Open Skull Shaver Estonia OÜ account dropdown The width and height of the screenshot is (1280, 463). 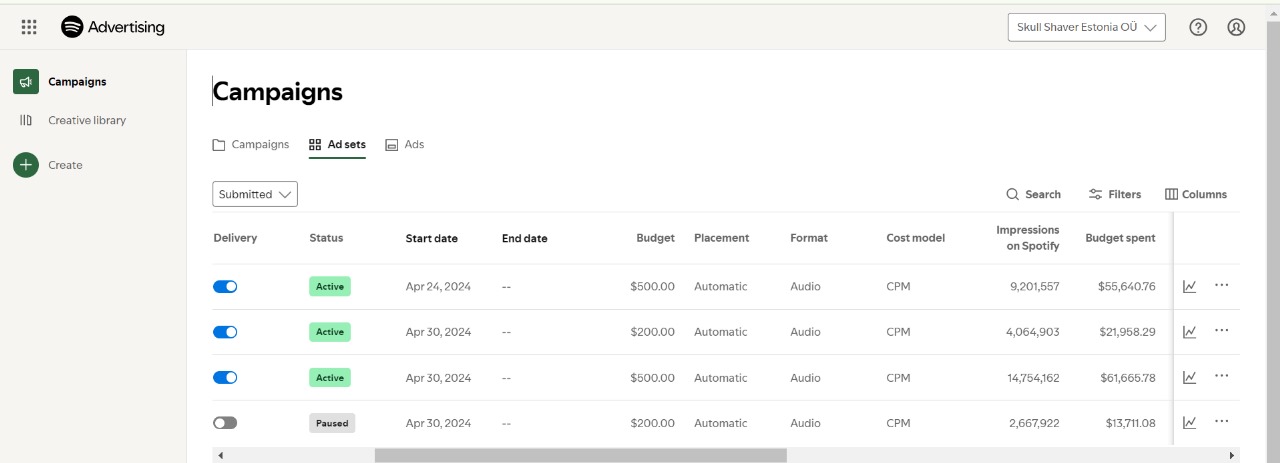(x=1086, y=27)
